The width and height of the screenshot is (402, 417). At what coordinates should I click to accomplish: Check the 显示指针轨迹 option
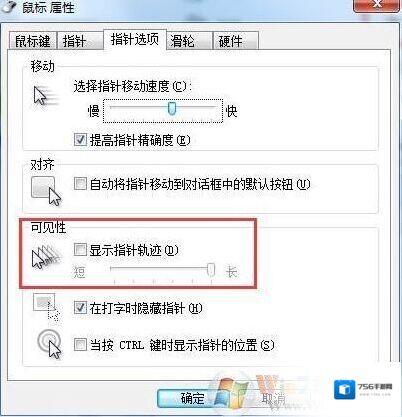(x=80, y=249)
